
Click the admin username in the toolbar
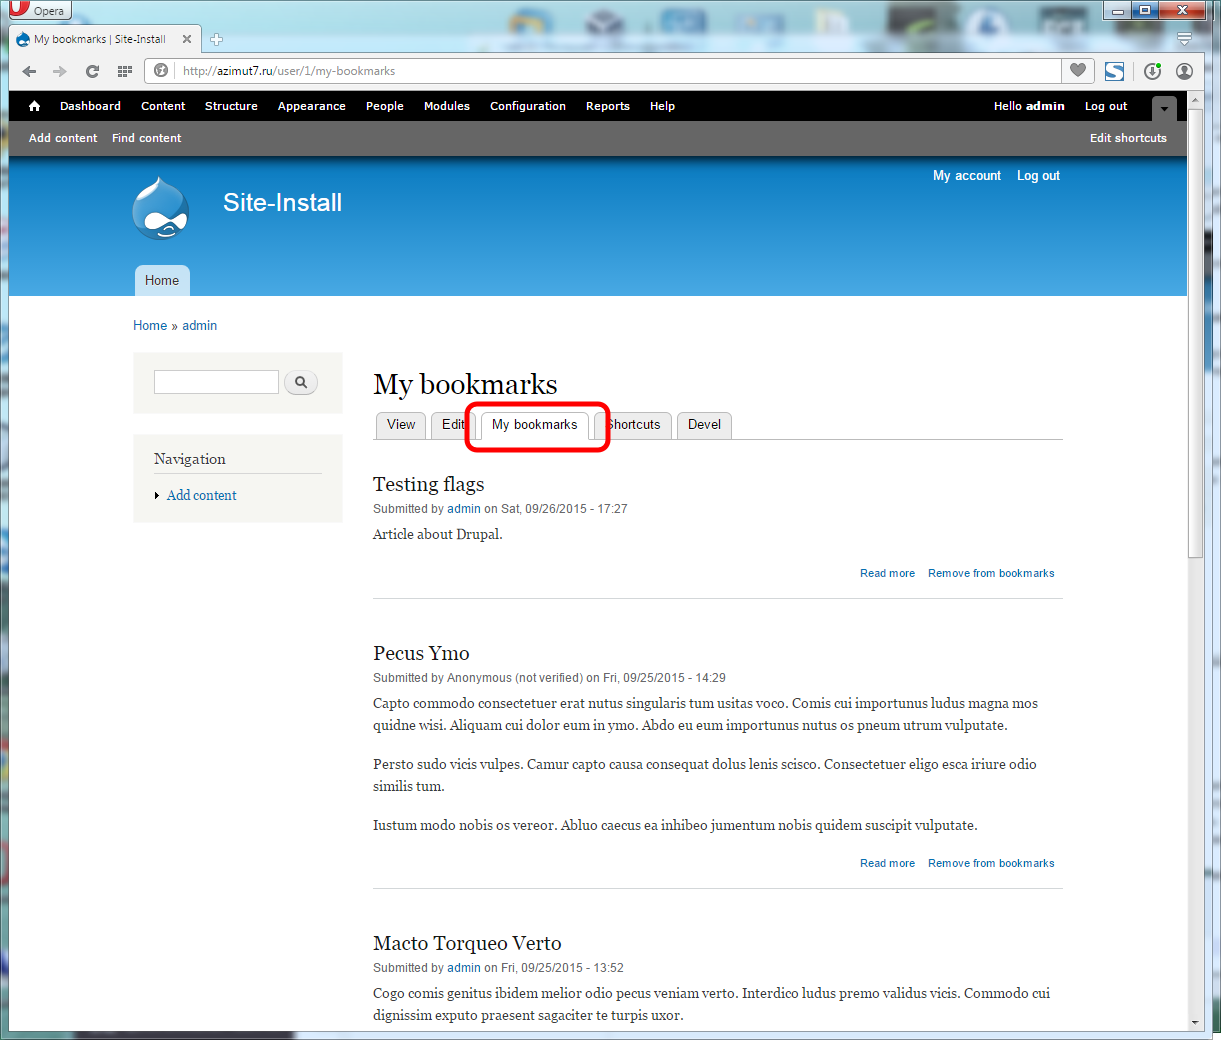point(1045,106)
